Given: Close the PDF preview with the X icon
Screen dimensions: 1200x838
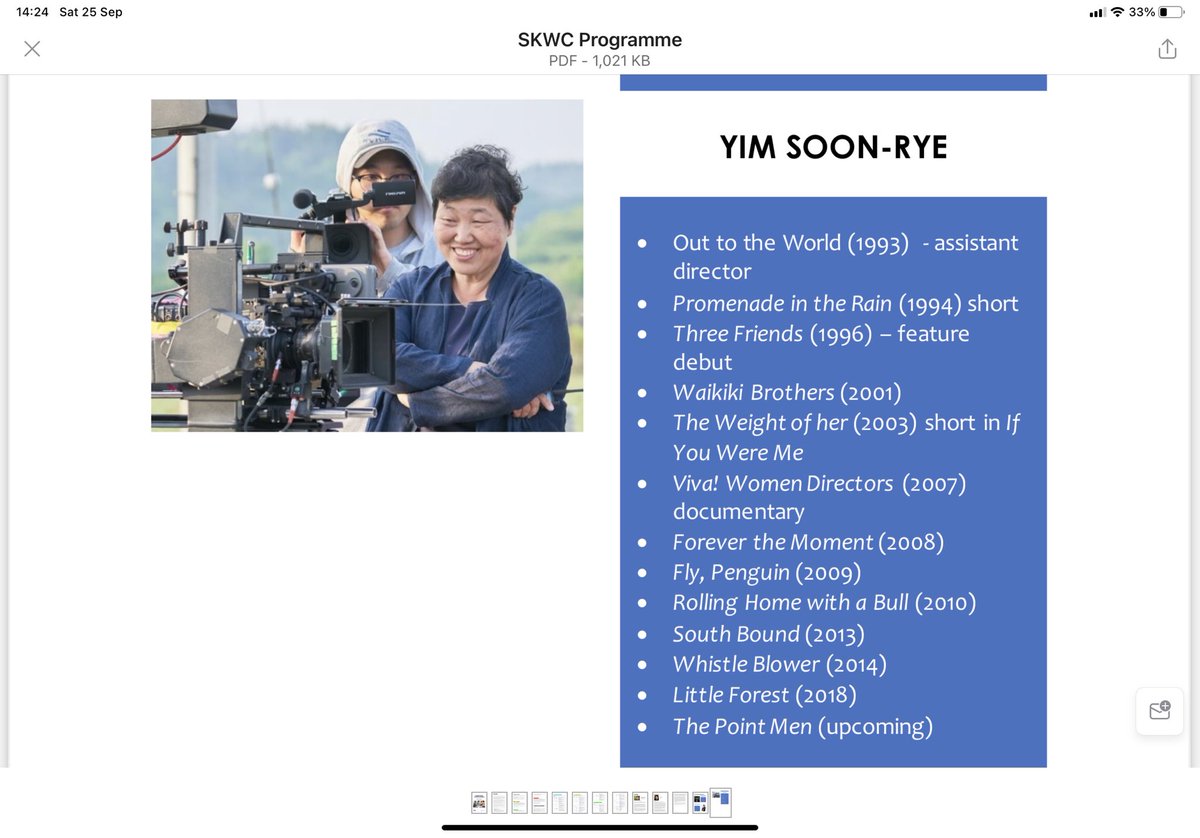Looking at the screenshot, I should coord(32,48).
